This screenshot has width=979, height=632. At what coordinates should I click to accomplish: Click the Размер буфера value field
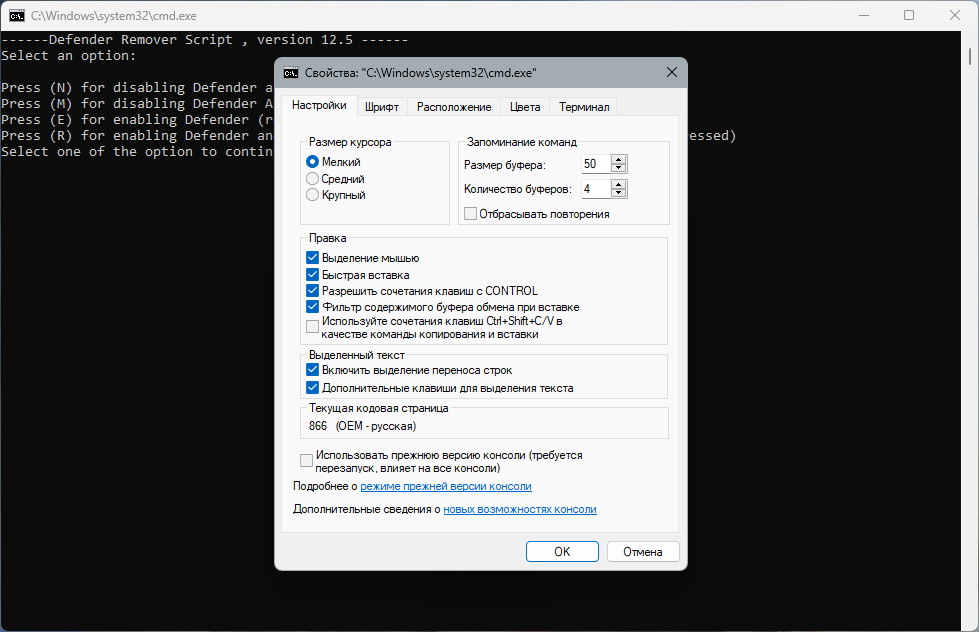tap(596, 164)
